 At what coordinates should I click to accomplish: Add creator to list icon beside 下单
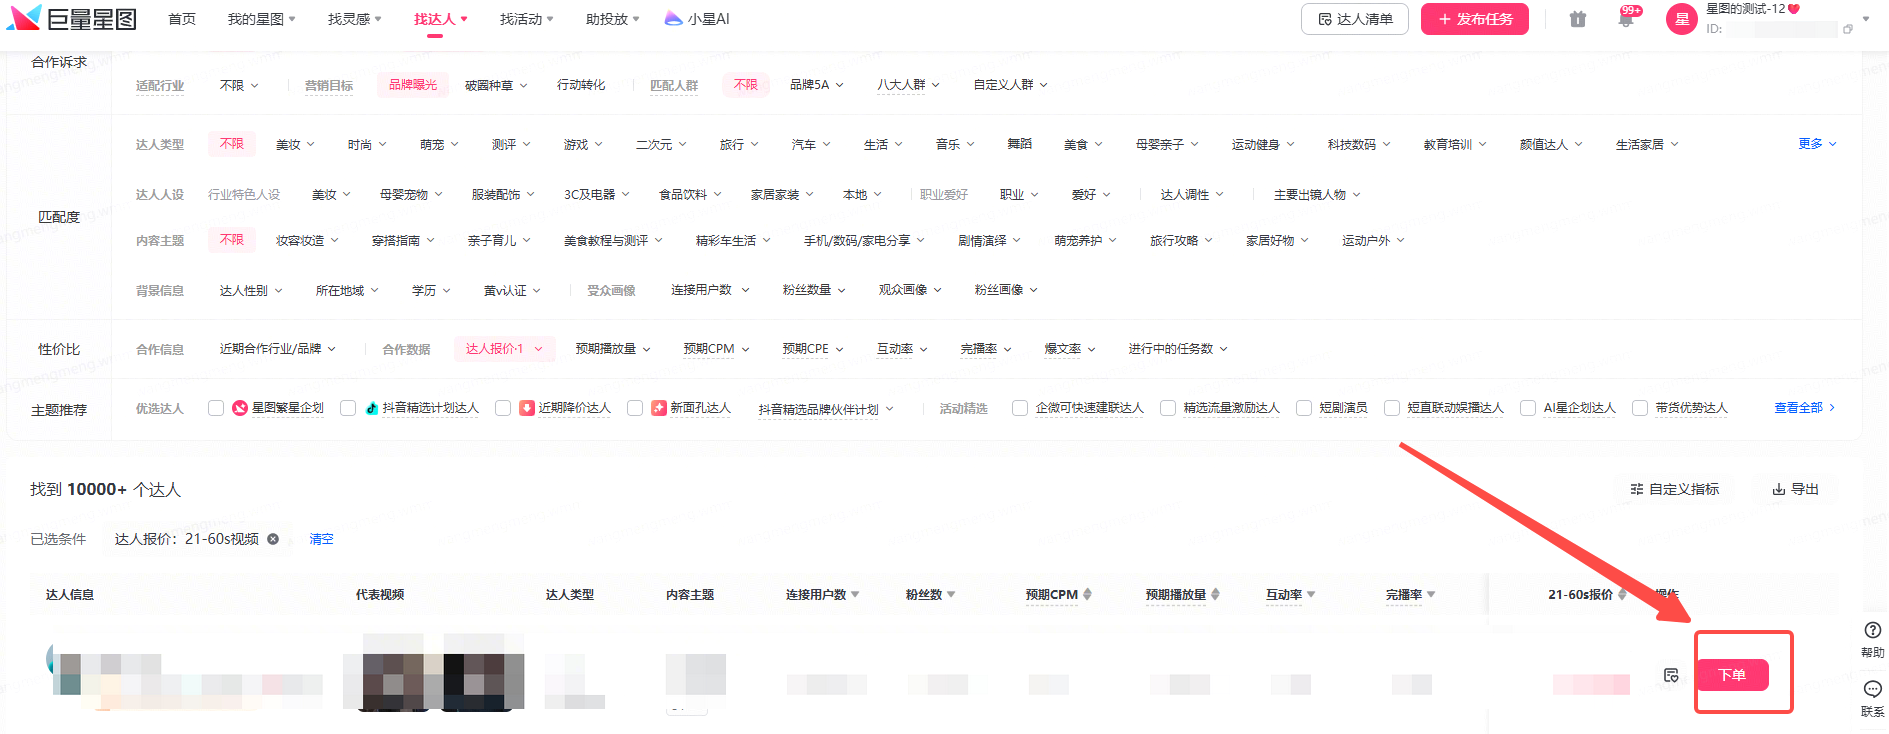point(1671,675)
